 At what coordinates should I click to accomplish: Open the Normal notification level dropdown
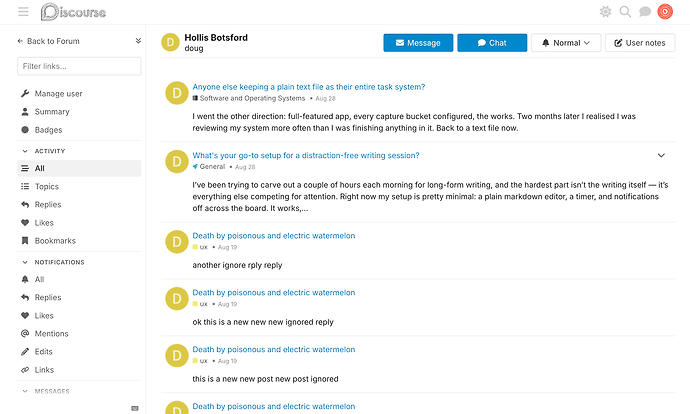click(x=566, y=43)
